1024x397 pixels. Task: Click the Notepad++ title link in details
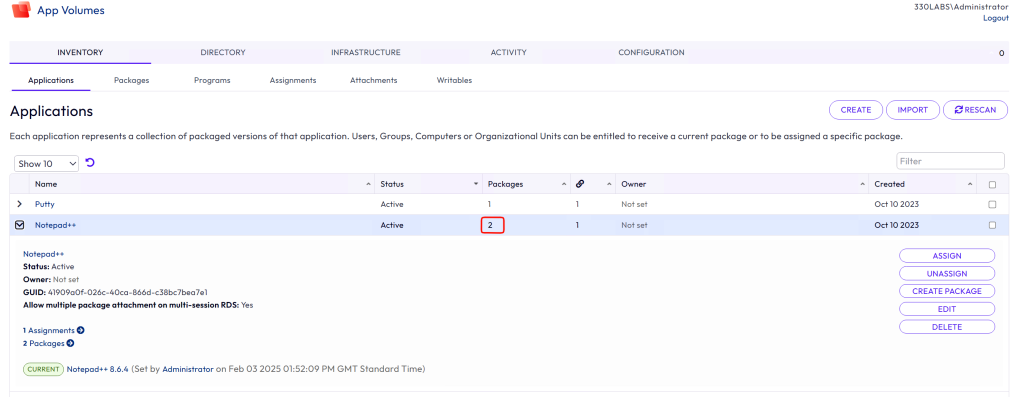(44, 253)
